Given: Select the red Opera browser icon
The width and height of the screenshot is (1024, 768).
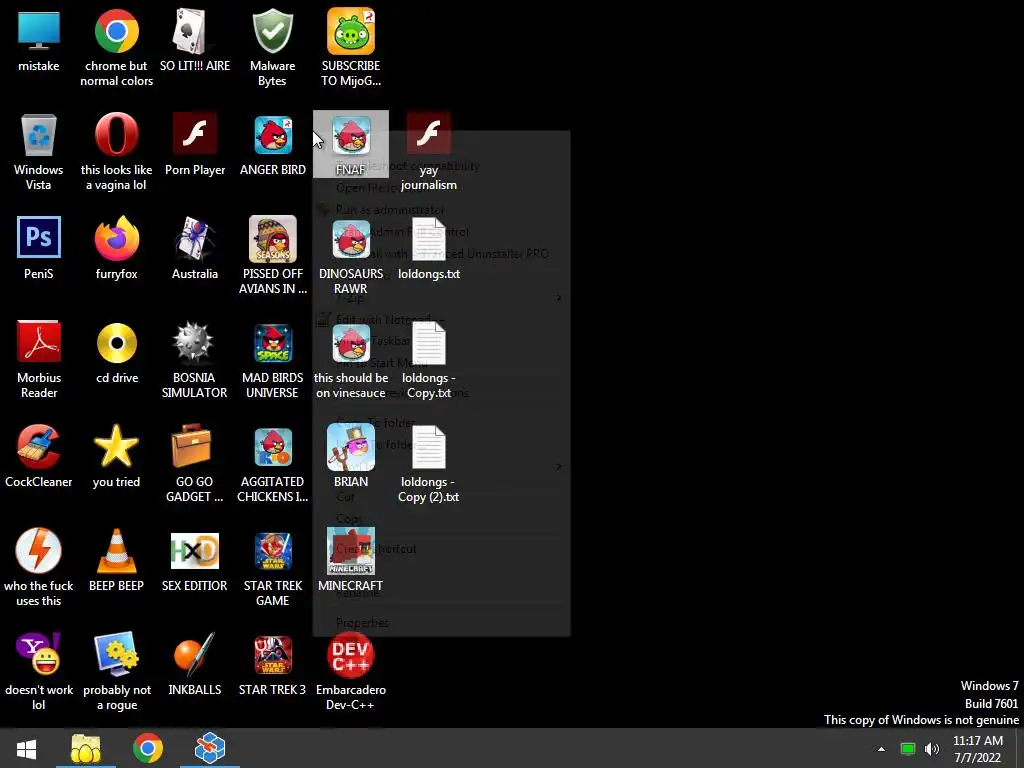Looking at the screenshot, I should point(116,135).
